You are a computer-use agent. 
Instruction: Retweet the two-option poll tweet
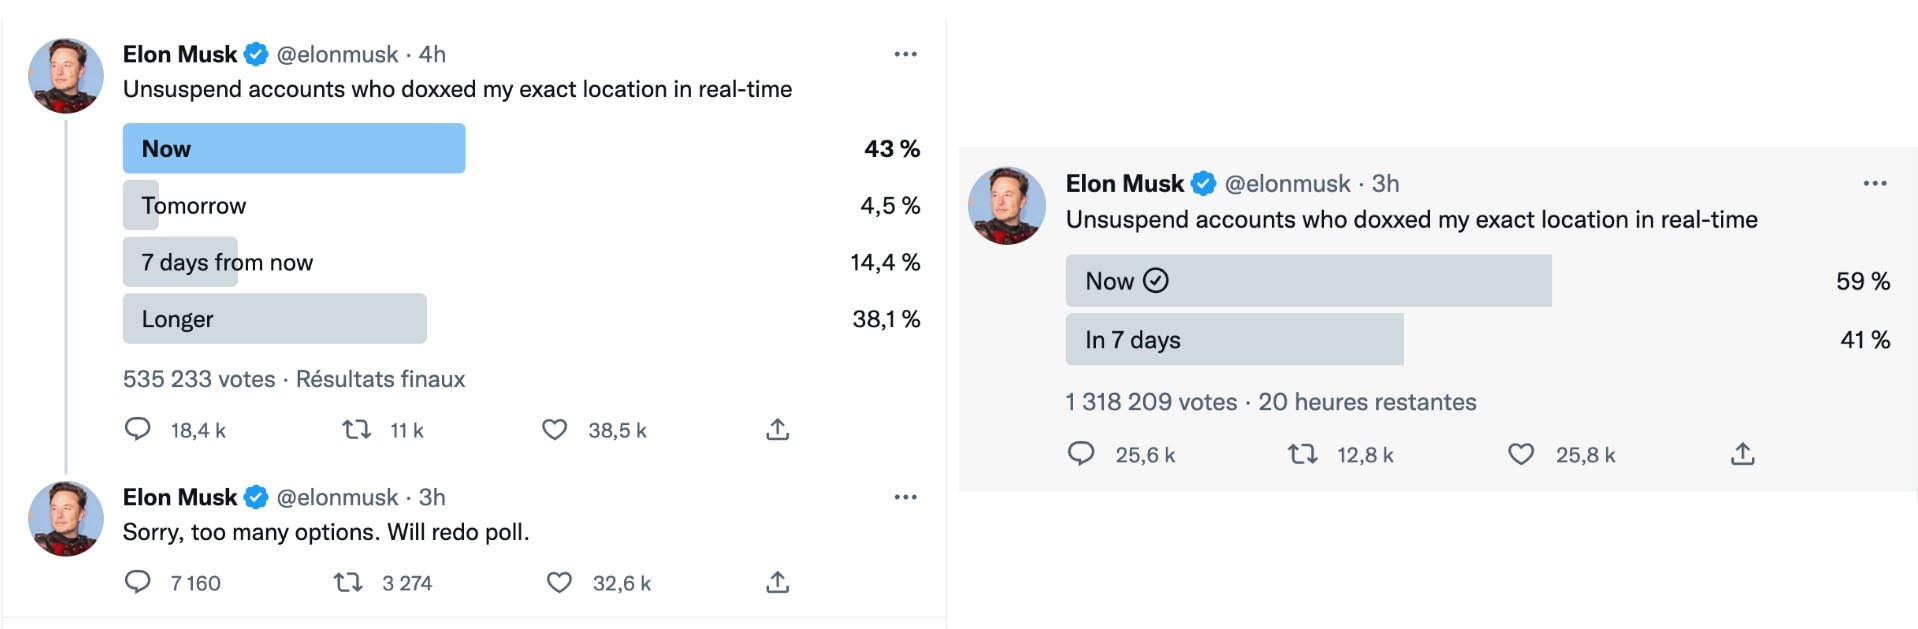1302,454
